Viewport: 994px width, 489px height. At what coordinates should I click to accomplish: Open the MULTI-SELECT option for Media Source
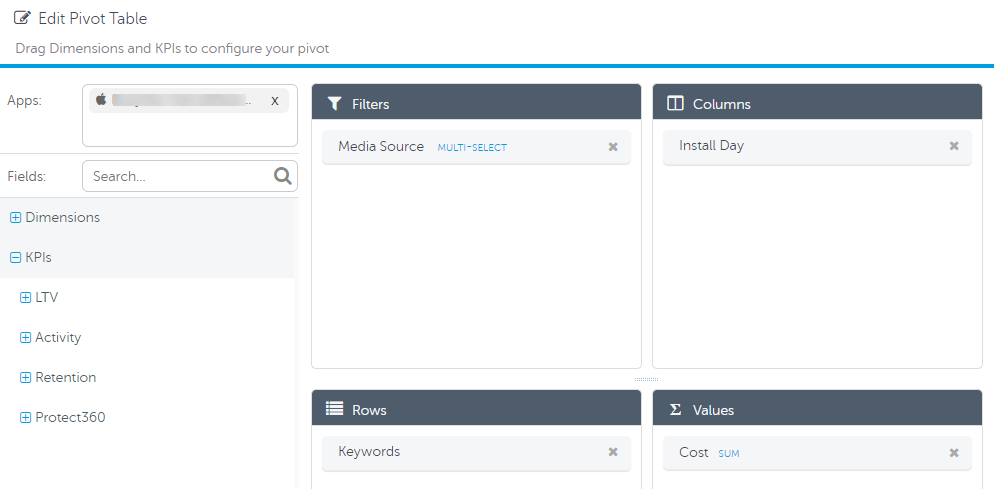(x=472, y=148)
